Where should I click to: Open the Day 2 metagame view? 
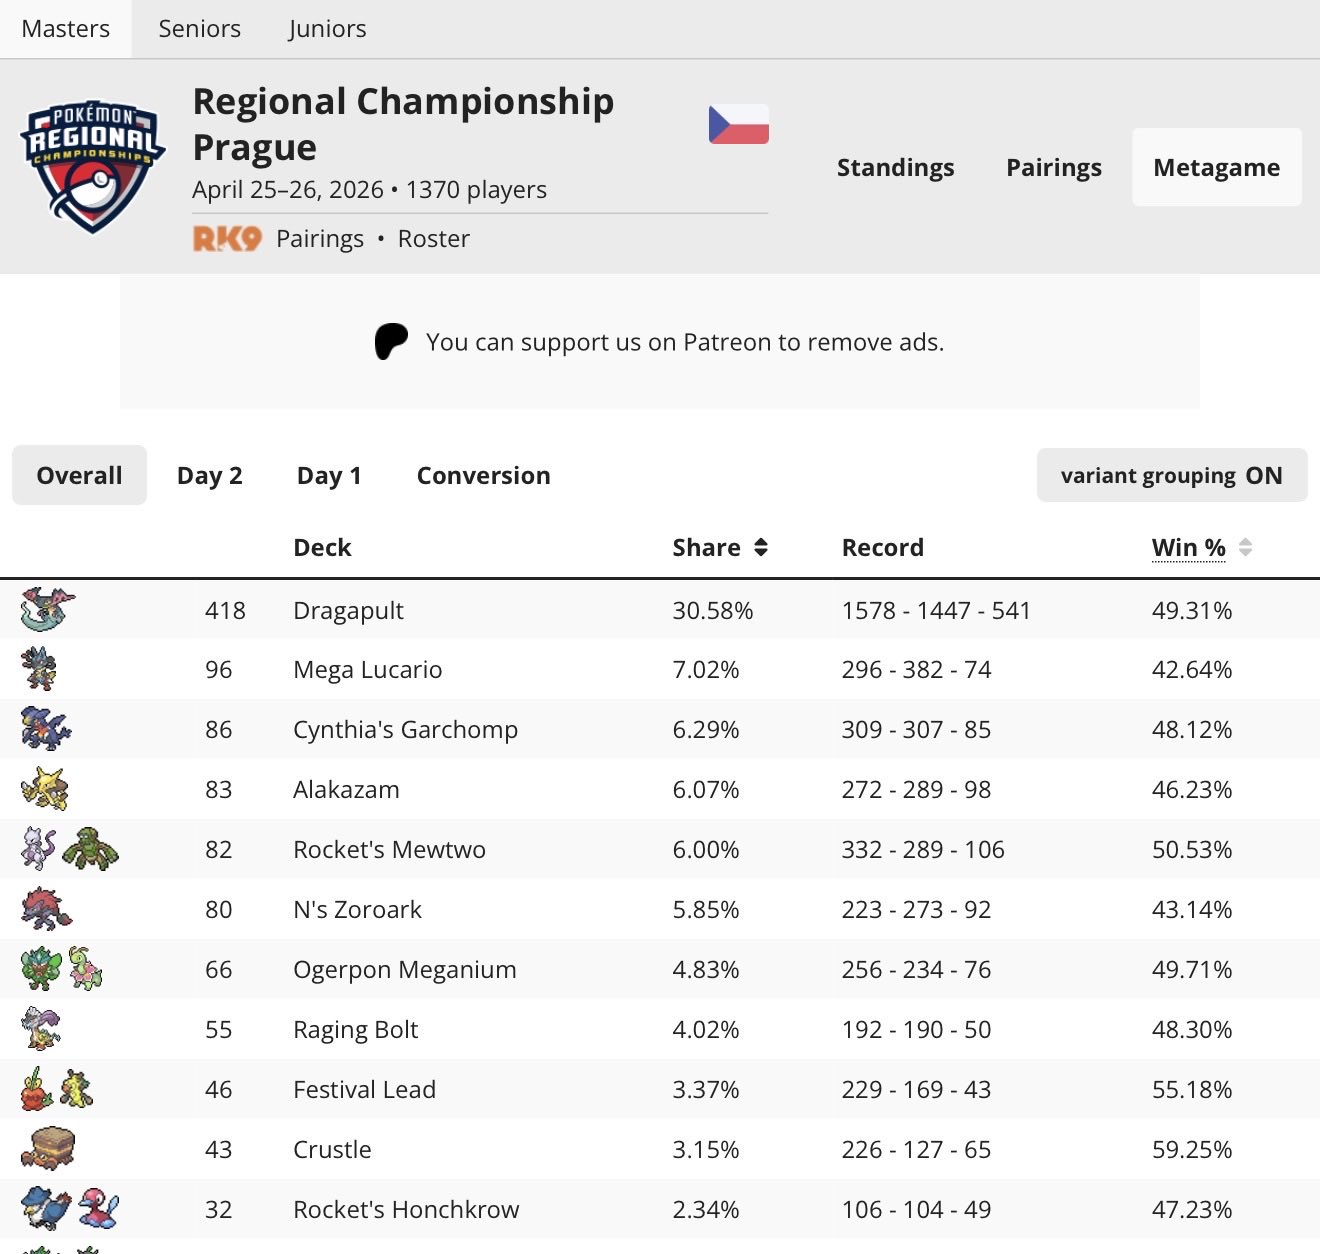[x=210, y=475]
